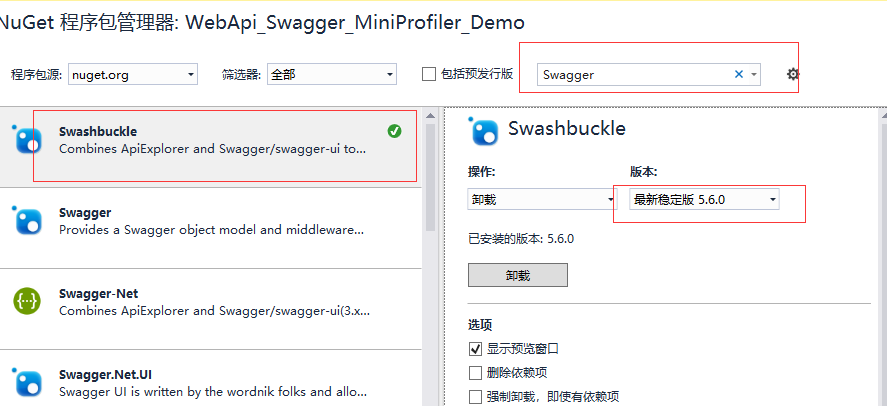Image resolution: width=887 pixels, height=406 pixels.
Task: Select the Swagger-Net package title
Action: pyautogui.click(x=98, y=293)
